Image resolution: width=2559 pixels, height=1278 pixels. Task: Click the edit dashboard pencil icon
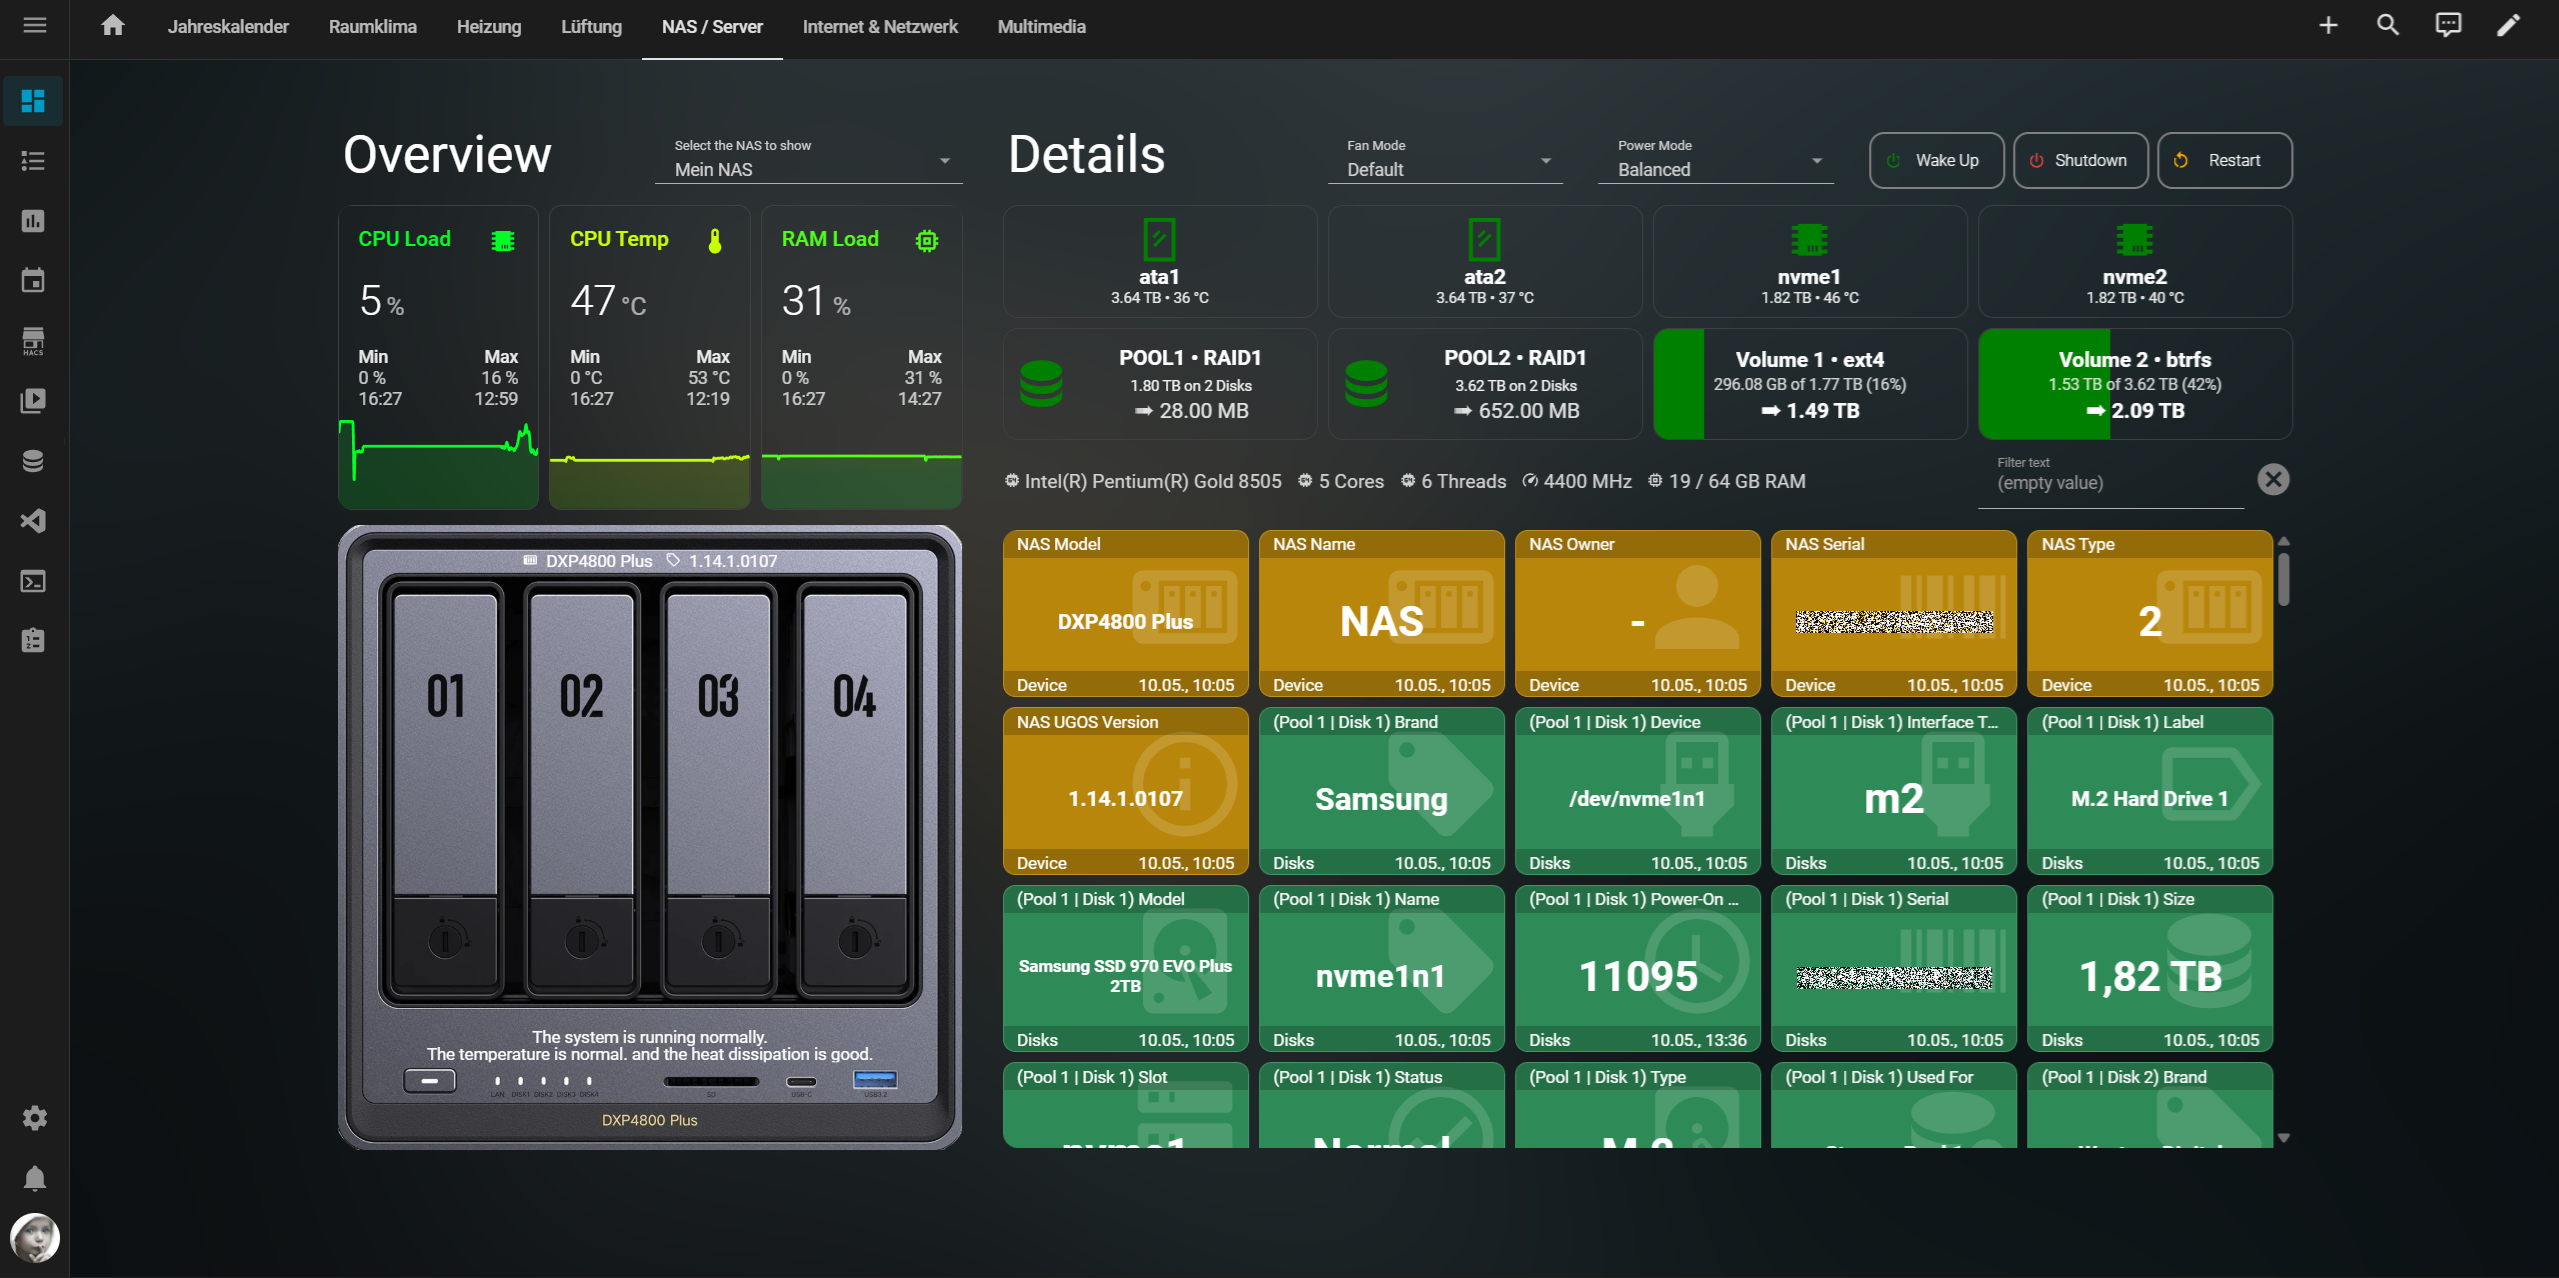[x=2508, y=26]
